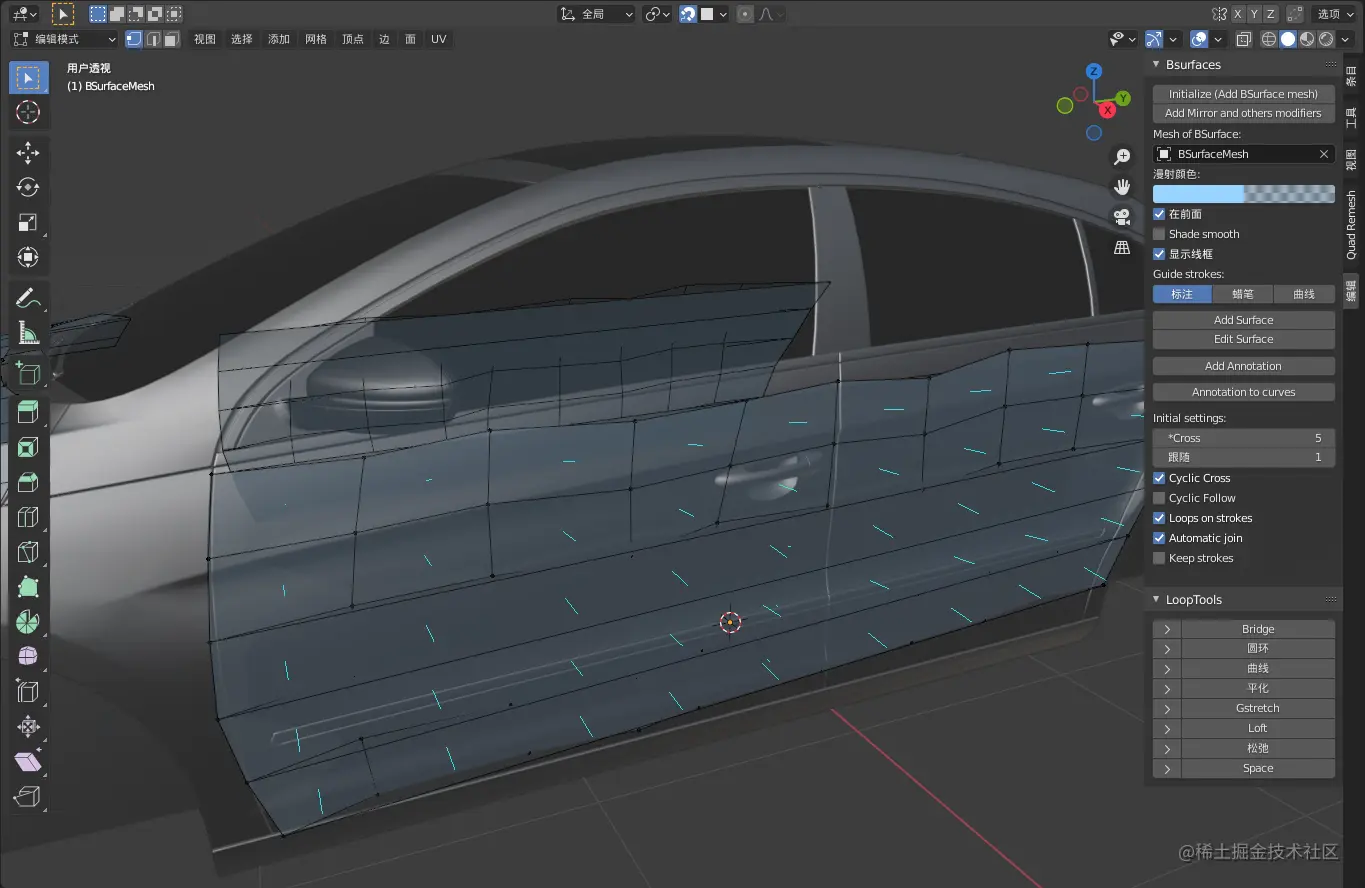This screenshot has width=1365, height=888.
Task: Open the 全局 transform orientation dropdown
Action: pos(595,14)
